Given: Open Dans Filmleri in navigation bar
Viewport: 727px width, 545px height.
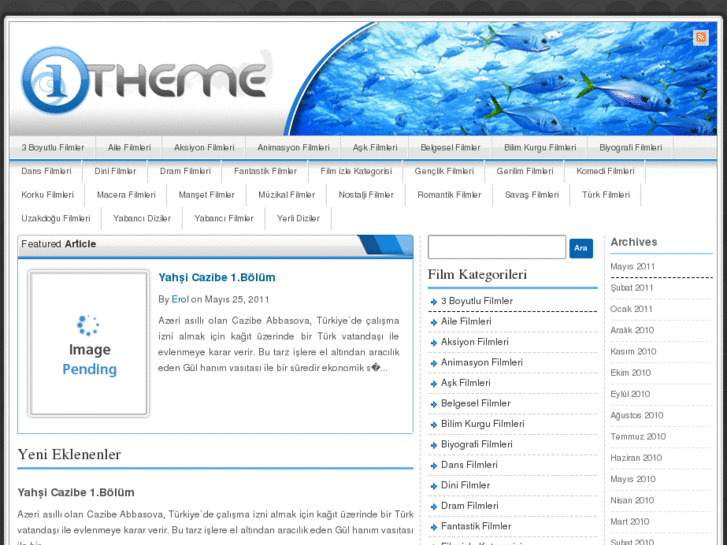Looking at the screenshot, I should (x=46, y=171).
